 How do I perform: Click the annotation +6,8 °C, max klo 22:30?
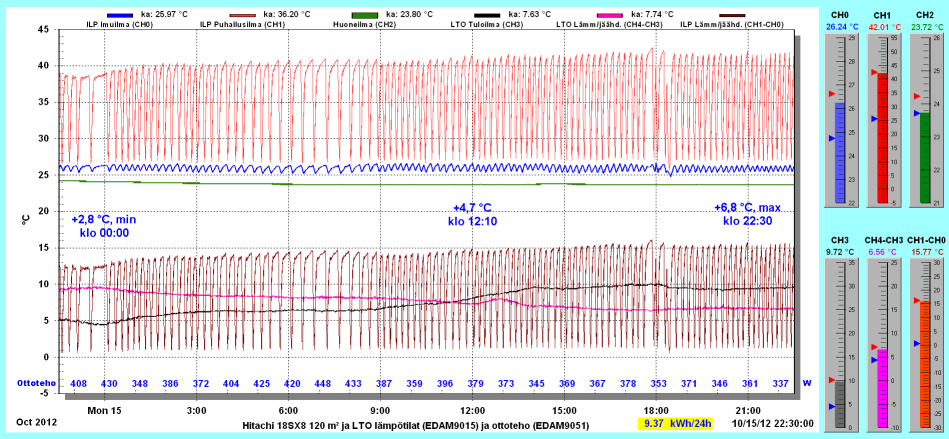click(x=747, y=214)
